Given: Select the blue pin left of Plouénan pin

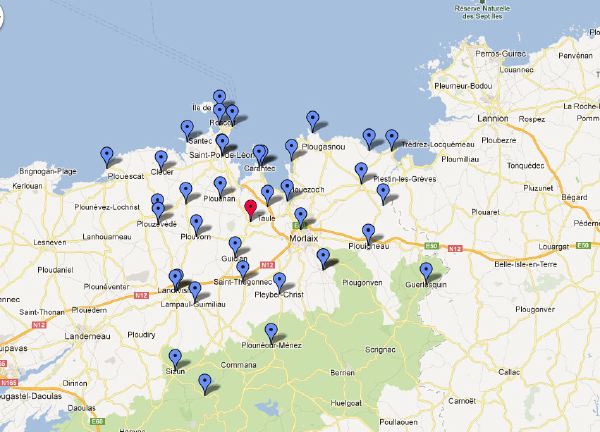Looking at the screenshot, I should coord(186,192).
